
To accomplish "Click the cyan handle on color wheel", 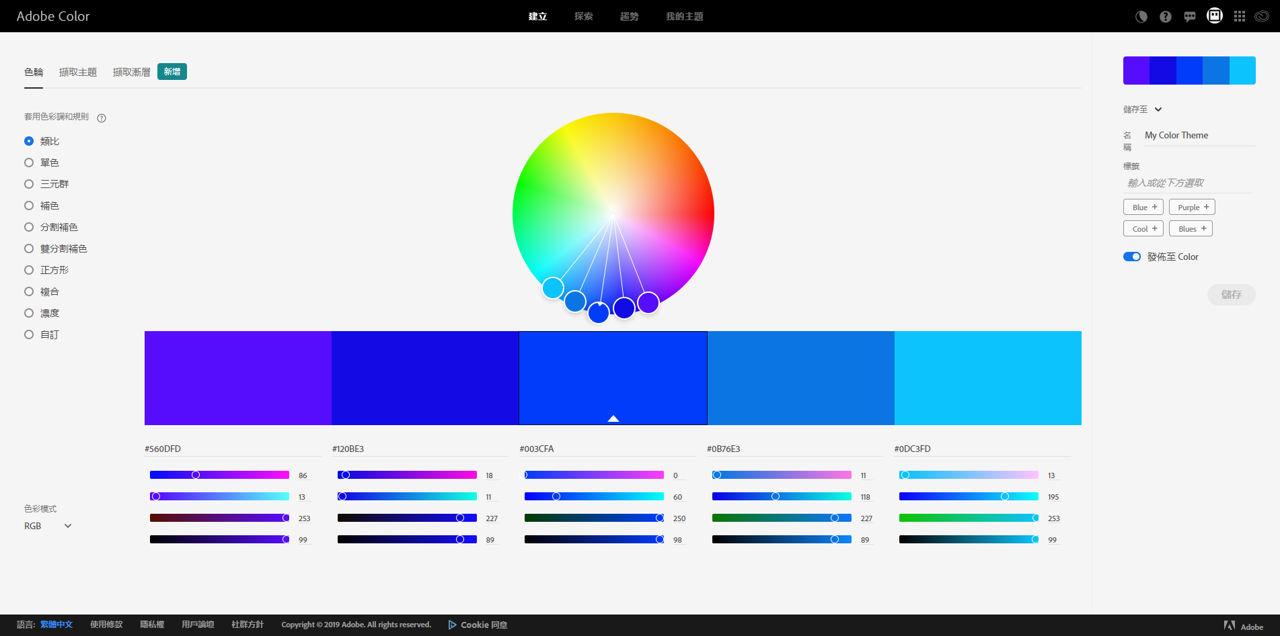I will [x=553, y=288].
